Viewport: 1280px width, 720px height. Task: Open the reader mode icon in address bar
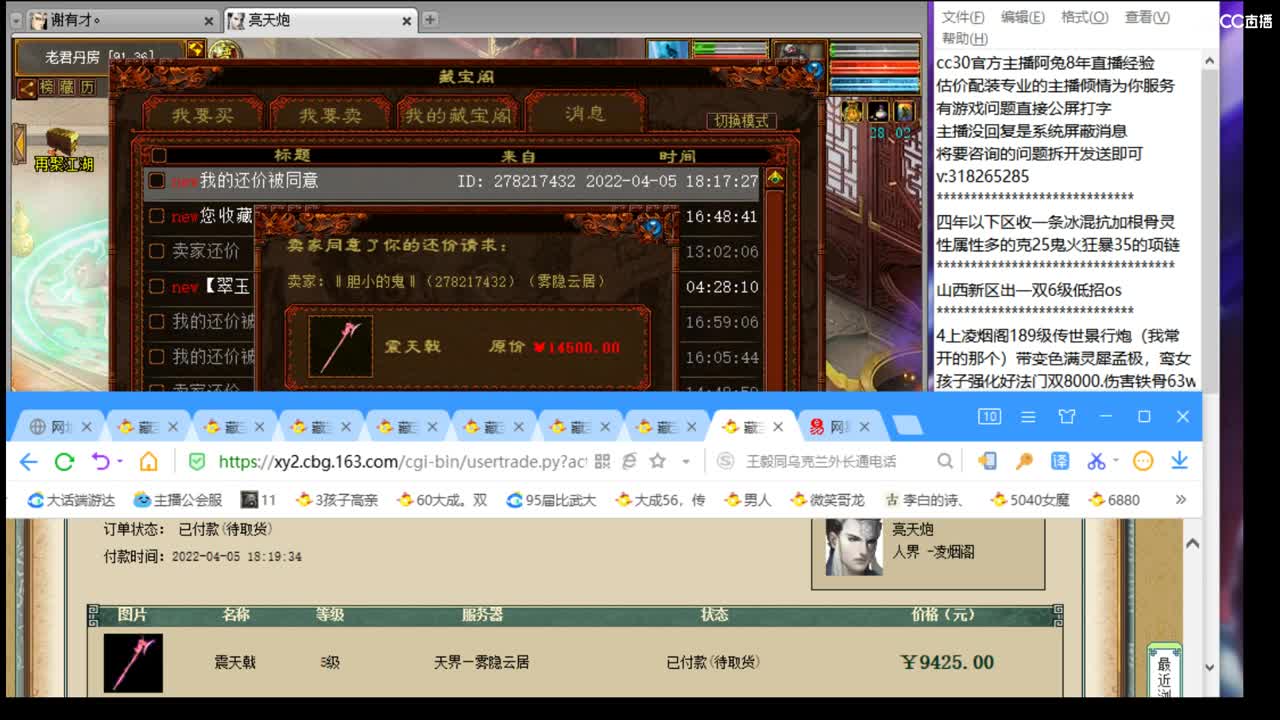click(629, 461)
